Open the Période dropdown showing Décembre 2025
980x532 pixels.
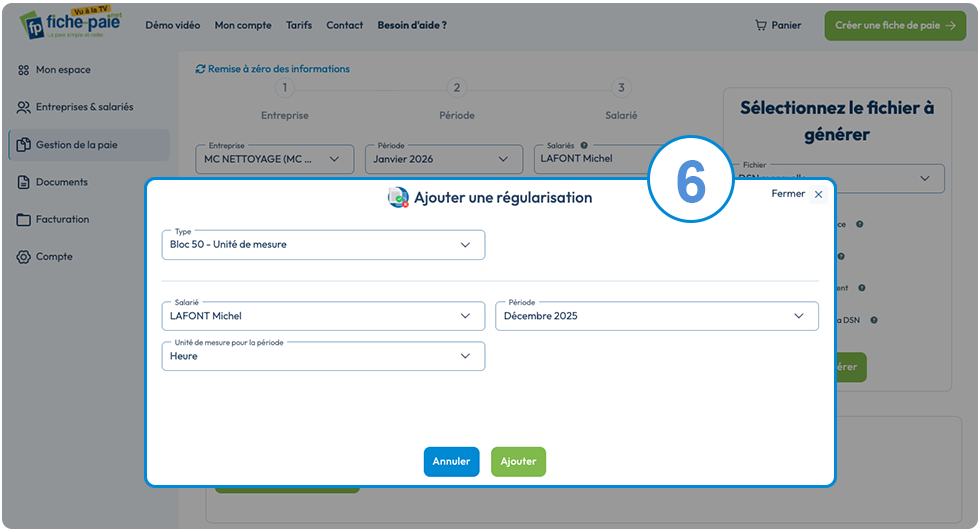657,316
